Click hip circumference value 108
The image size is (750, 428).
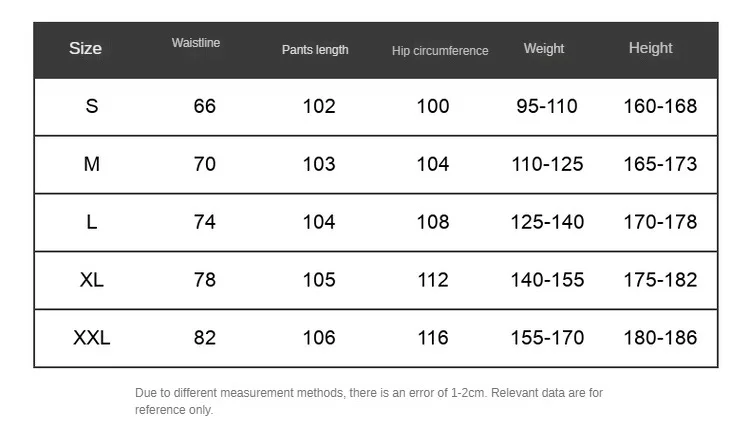tap(433, 222)
